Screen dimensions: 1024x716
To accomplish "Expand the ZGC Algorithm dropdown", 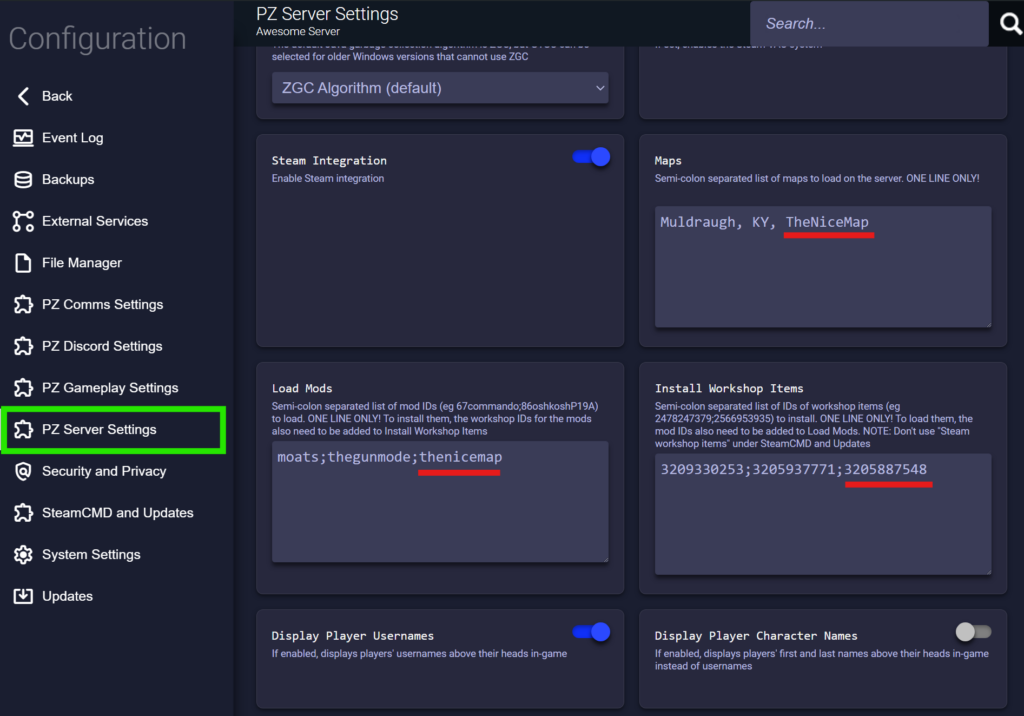I will 440,88.
